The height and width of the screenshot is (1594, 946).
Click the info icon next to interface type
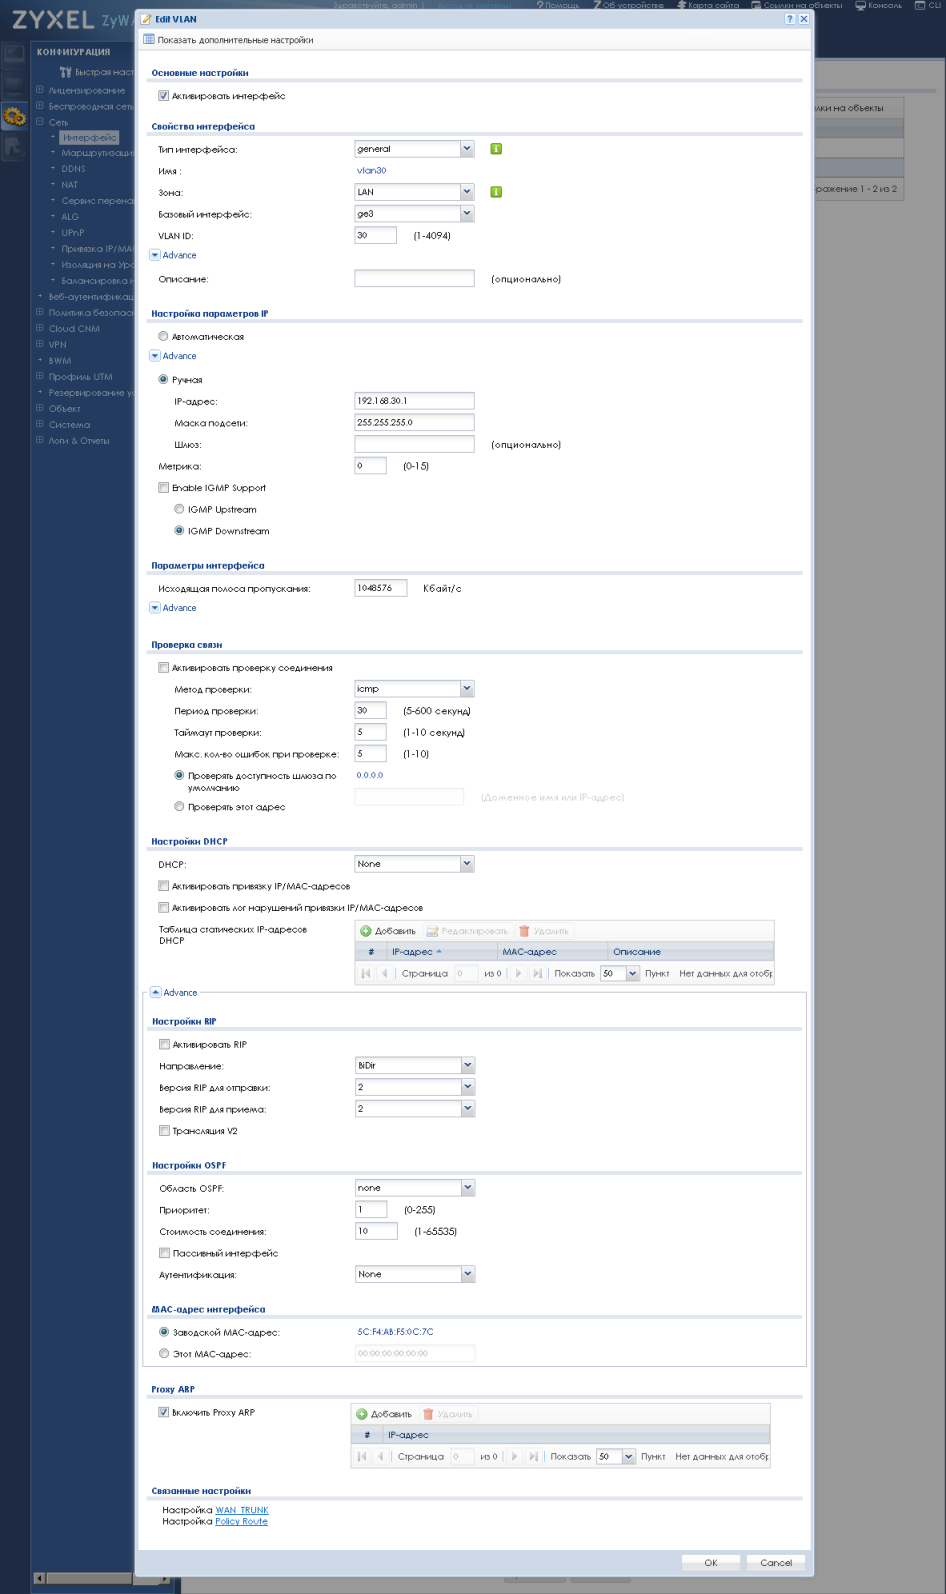click(496, 149)
